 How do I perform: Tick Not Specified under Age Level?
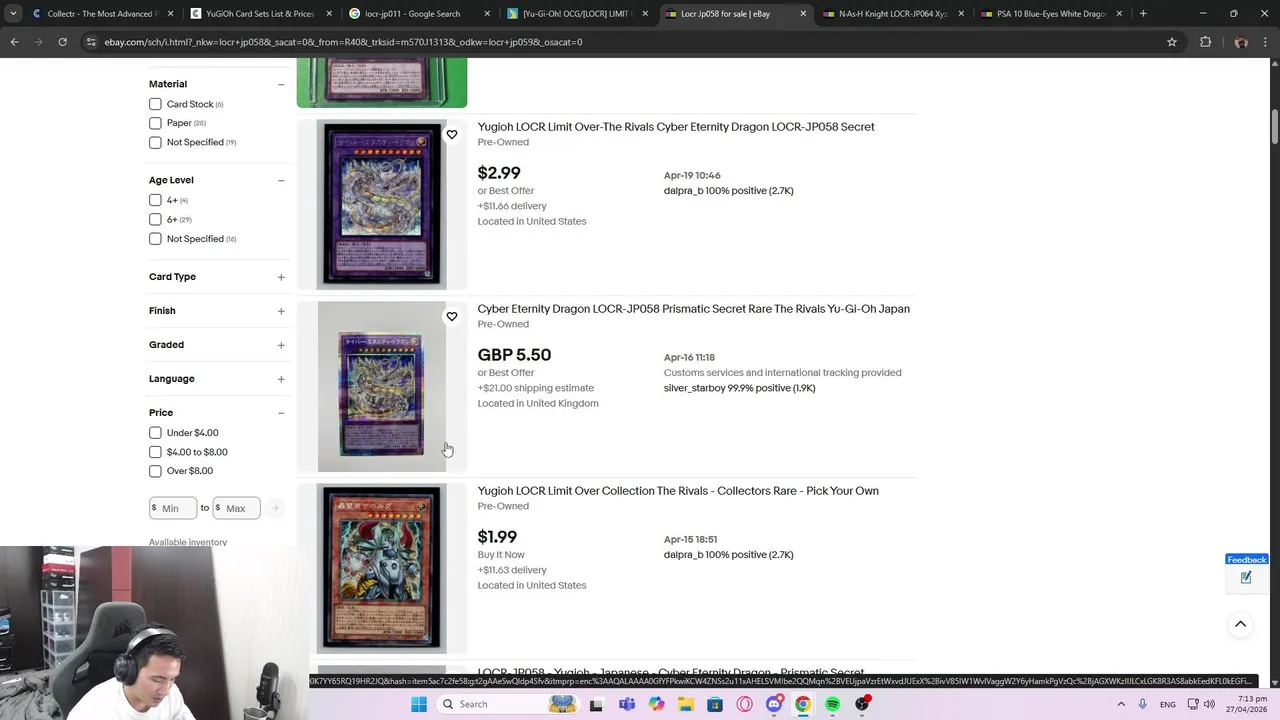click(155, 239)
